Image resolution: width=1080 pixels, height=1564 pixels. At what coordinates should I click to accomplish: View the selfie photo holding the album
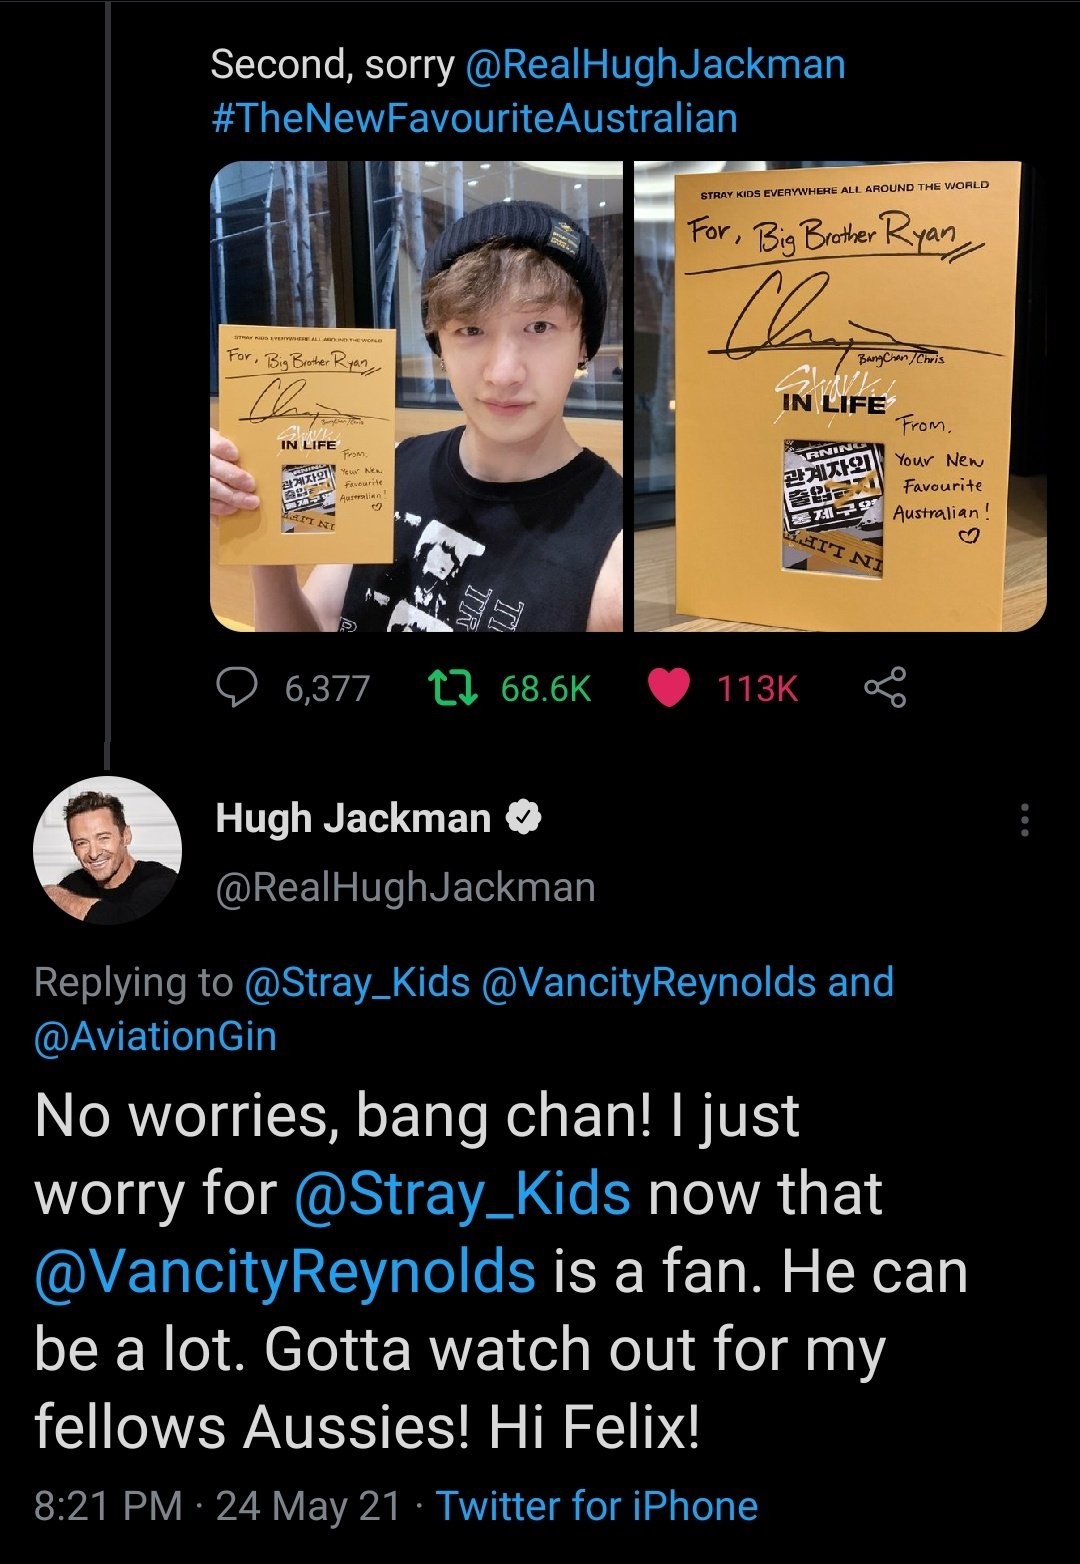[x=416, y=396]
